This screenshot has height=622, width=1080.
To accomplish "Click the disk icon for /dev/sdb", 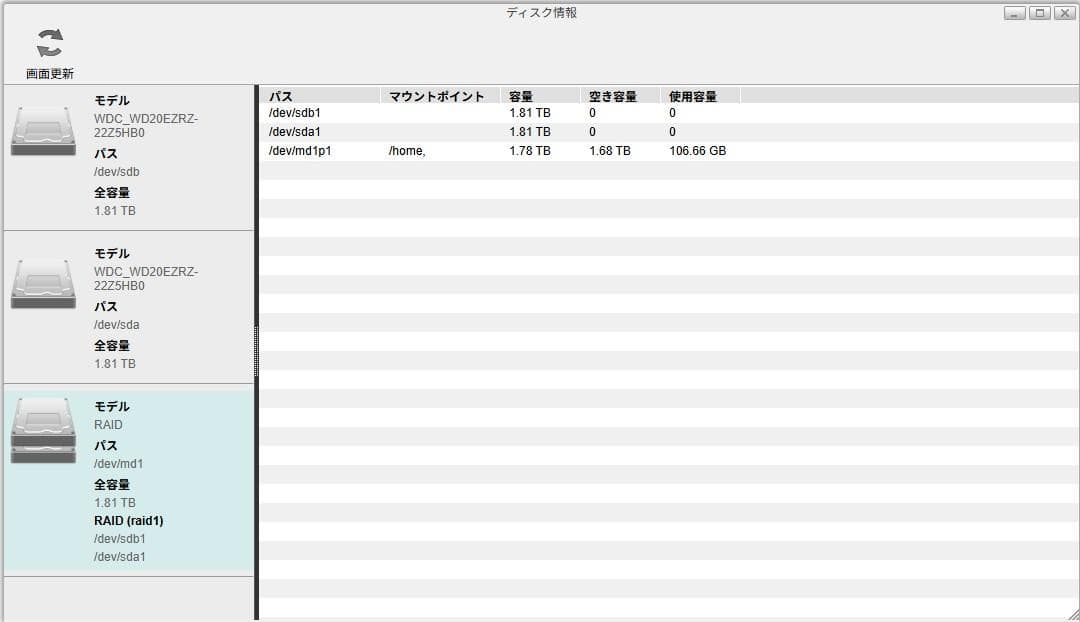I will point(42,132).
